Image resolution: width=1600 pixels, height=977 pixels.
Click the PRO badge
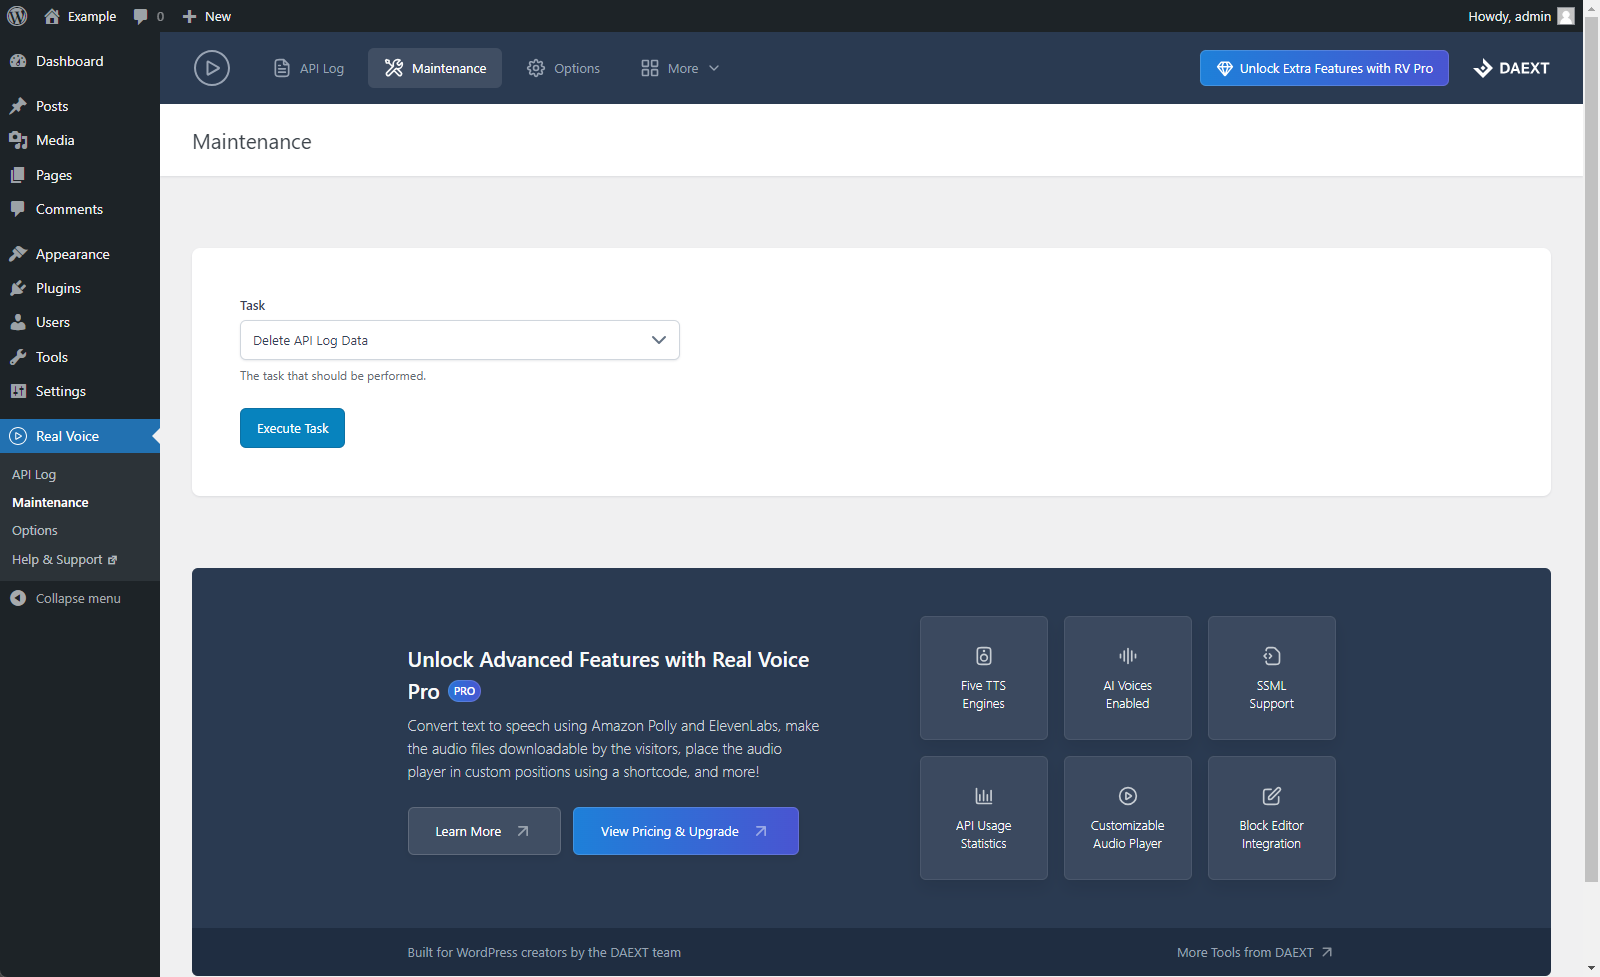tap(464, 691)
